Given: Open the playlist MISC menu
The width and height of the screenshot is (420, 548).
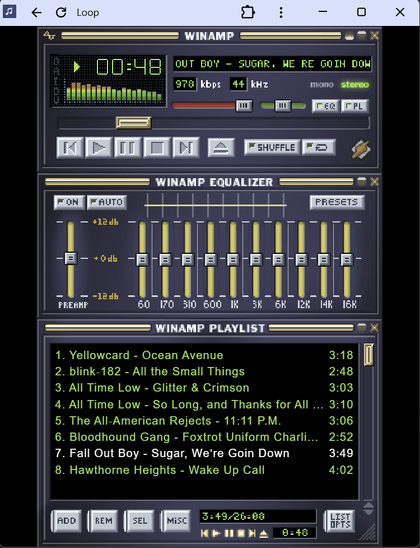Looking at the screenshot, I should click(176, 521).
